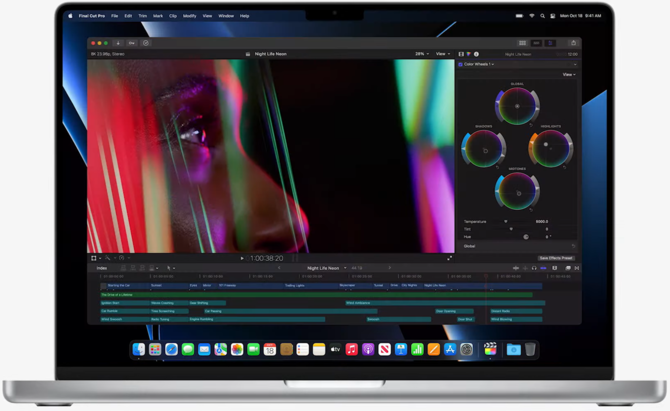
Task: Toggle audio skimming waveform icon
Action: (525, 268)
